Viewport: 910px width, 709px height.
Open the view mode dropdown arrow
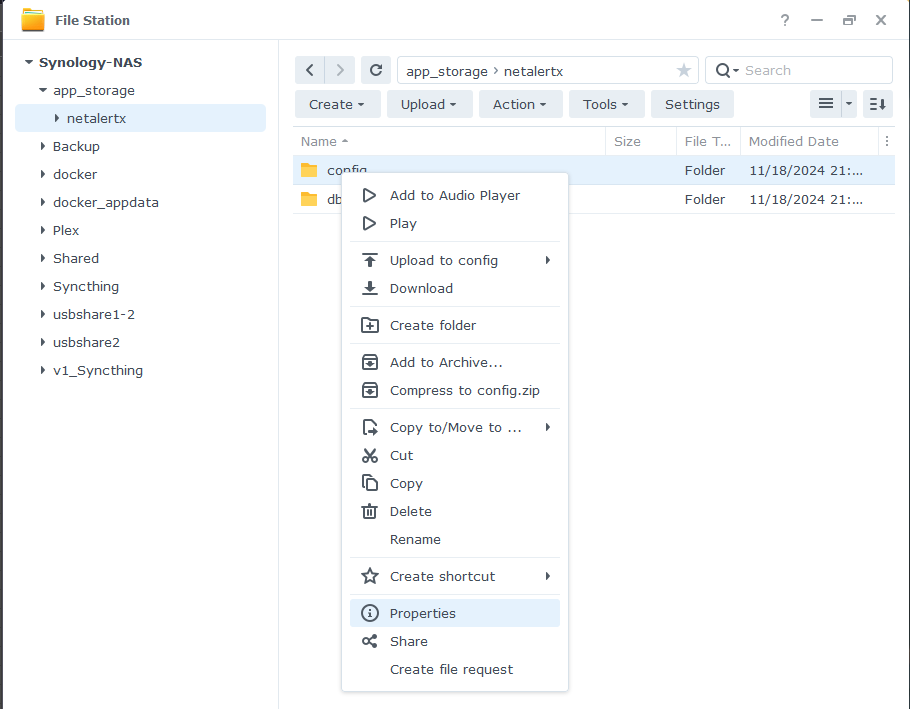point(850,104)
